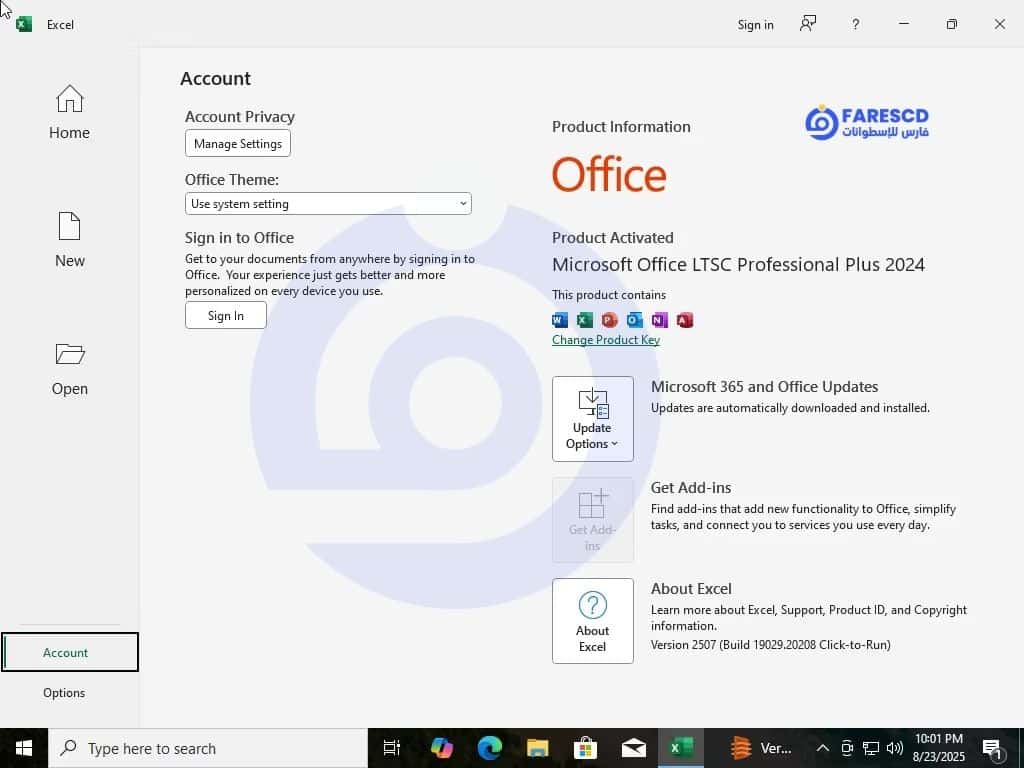Click Sign in on the title bar
1024x768 pixels.
click(x=756, y=25)
